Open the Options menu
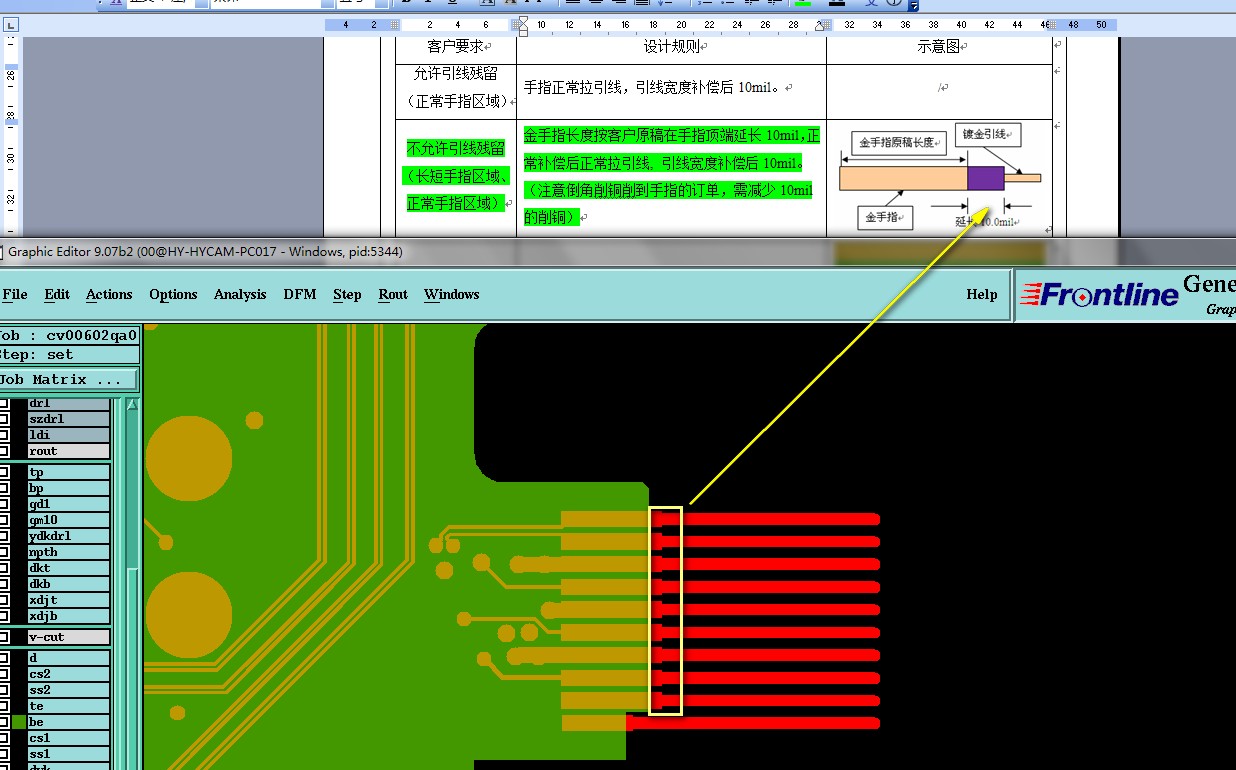 coord(173,294)
